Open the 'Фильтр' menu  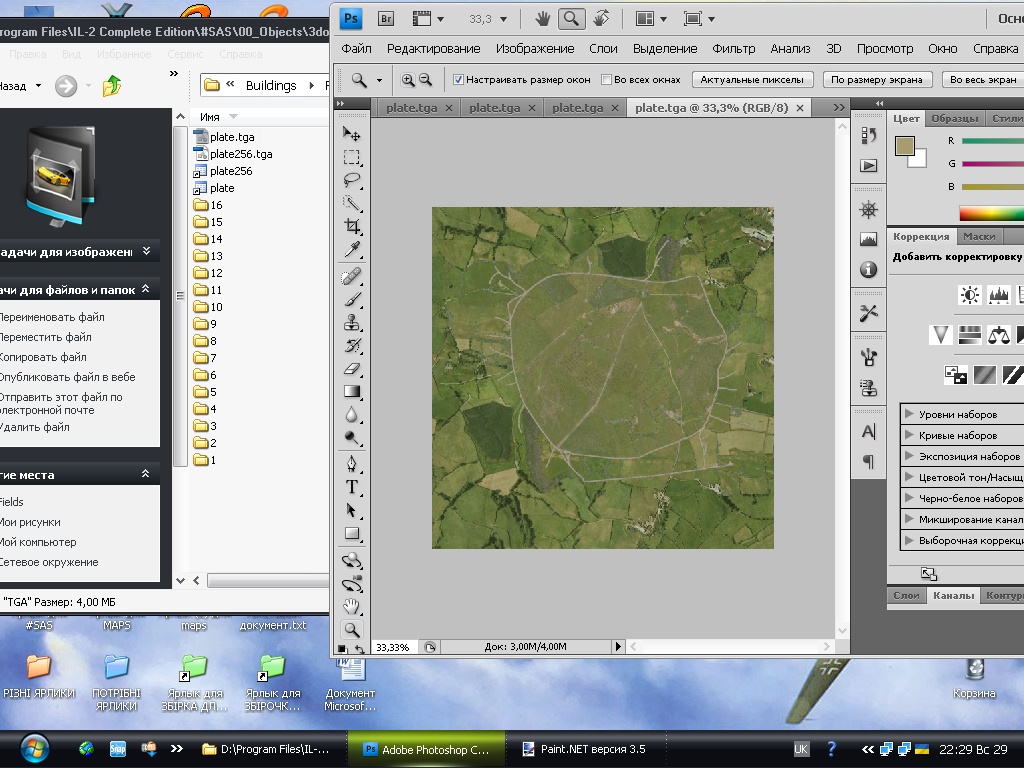pyautogui.click(x=733, y=48)
